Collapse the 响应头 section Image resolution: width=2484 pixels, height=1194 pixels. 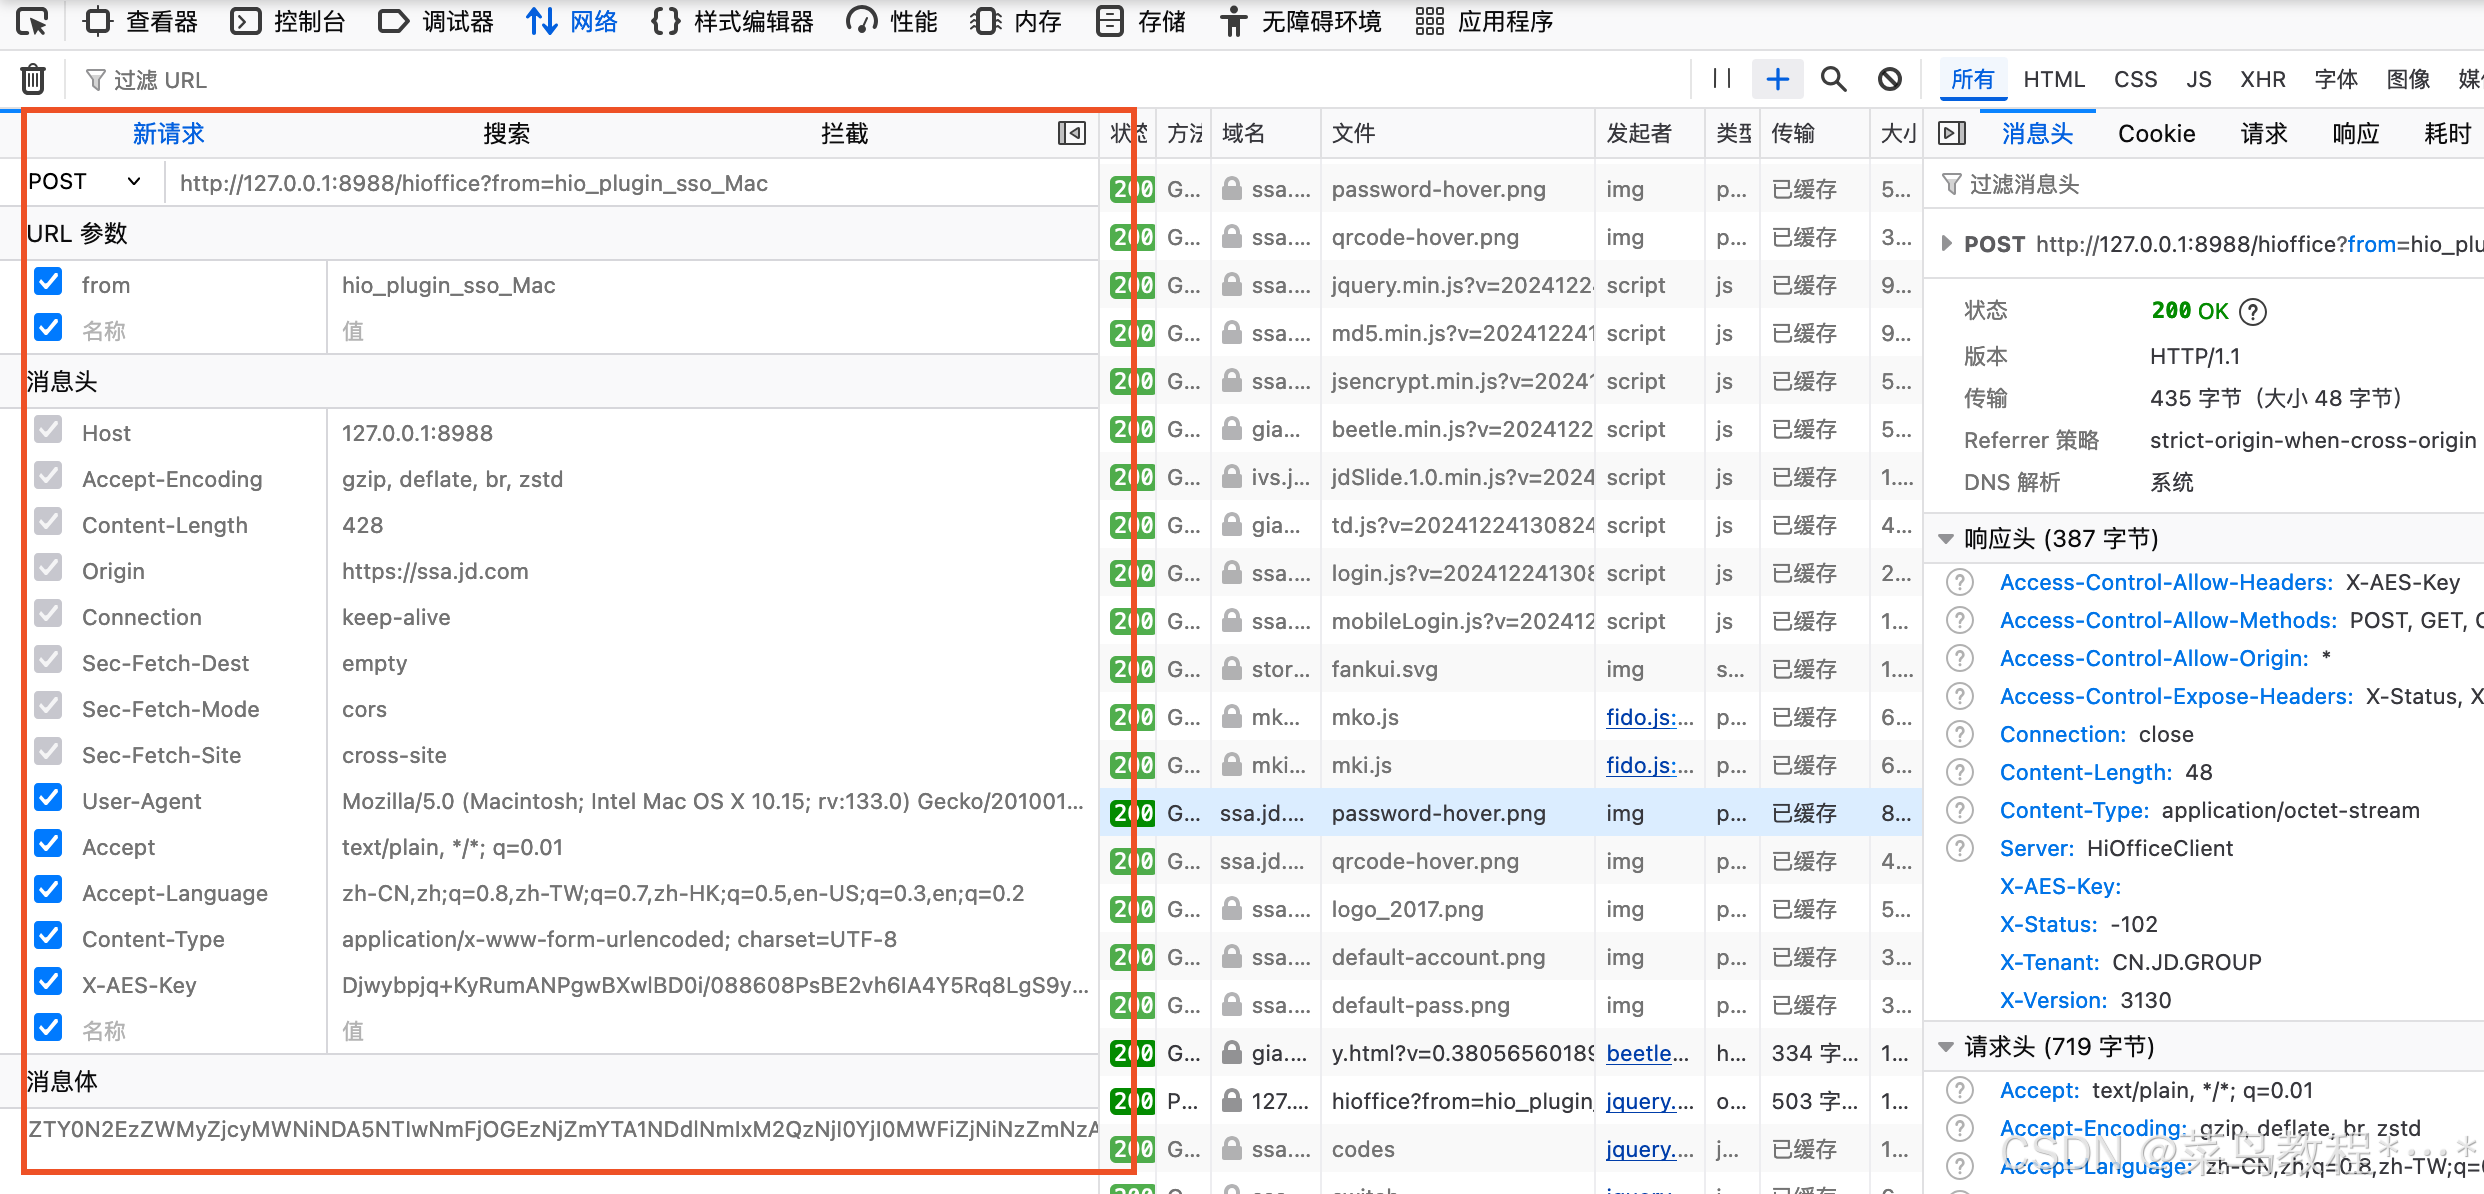pos(1946,539)
